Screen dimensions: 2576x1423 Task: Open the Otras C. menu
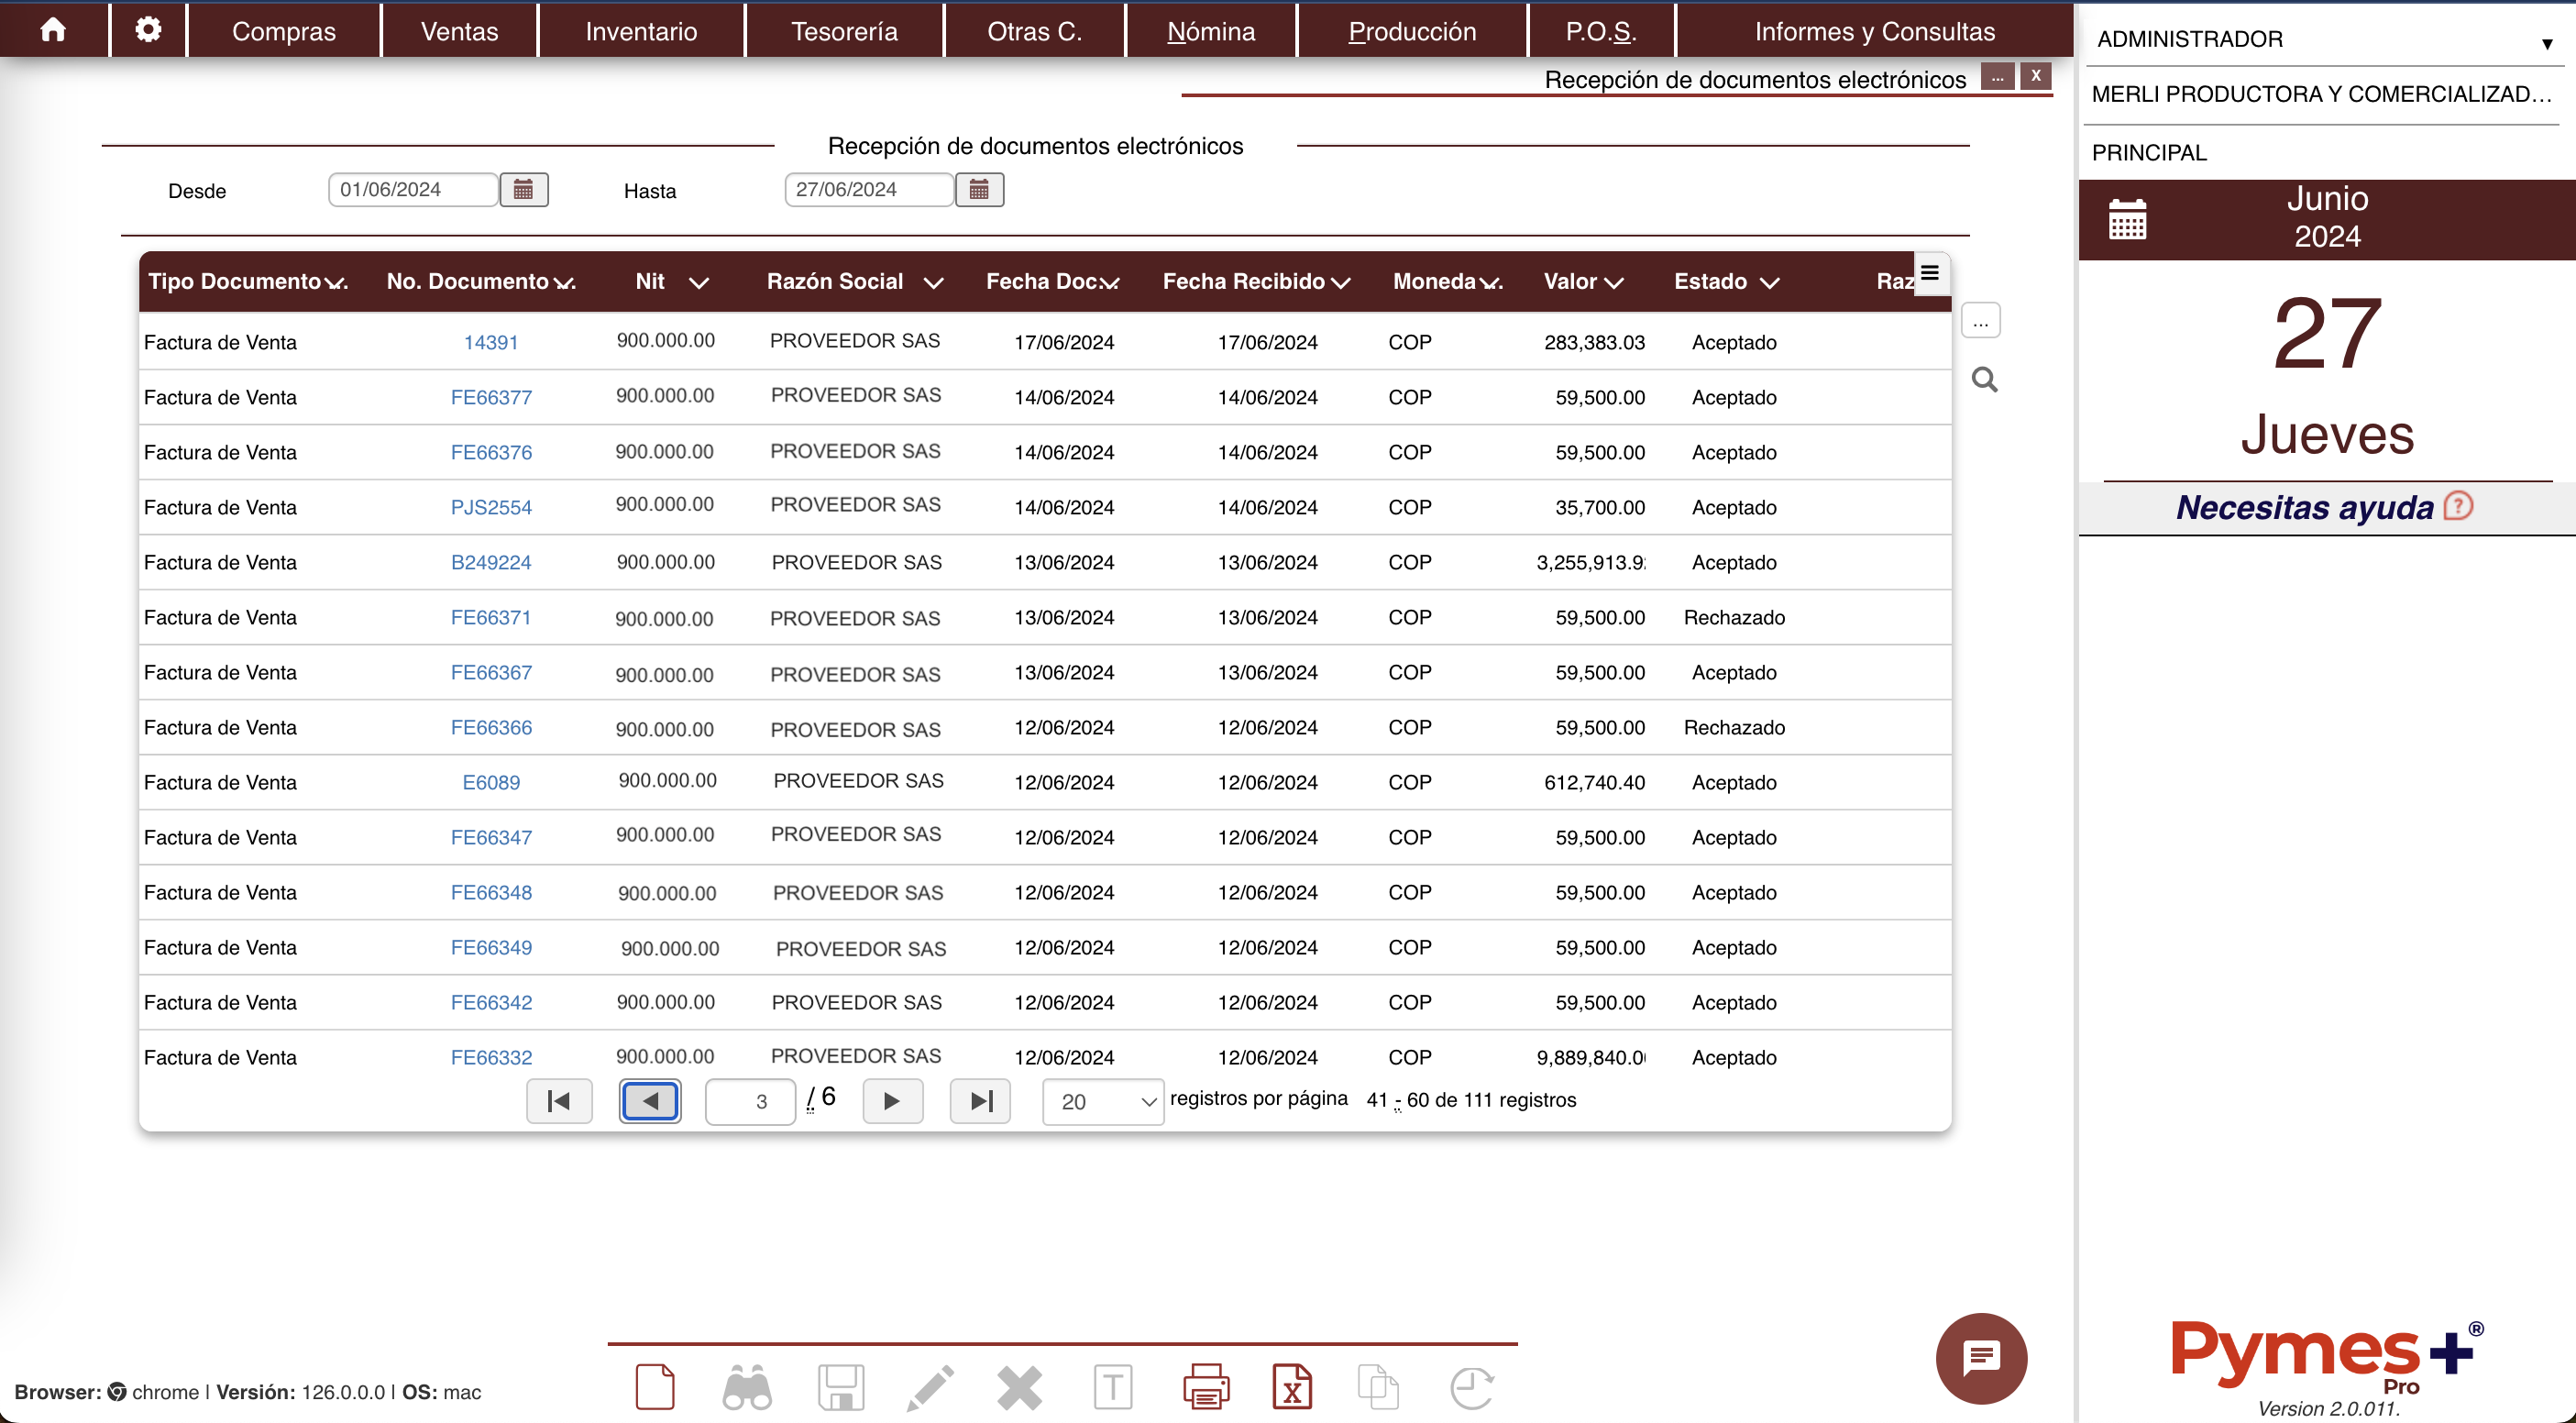tap(1034, 31)
